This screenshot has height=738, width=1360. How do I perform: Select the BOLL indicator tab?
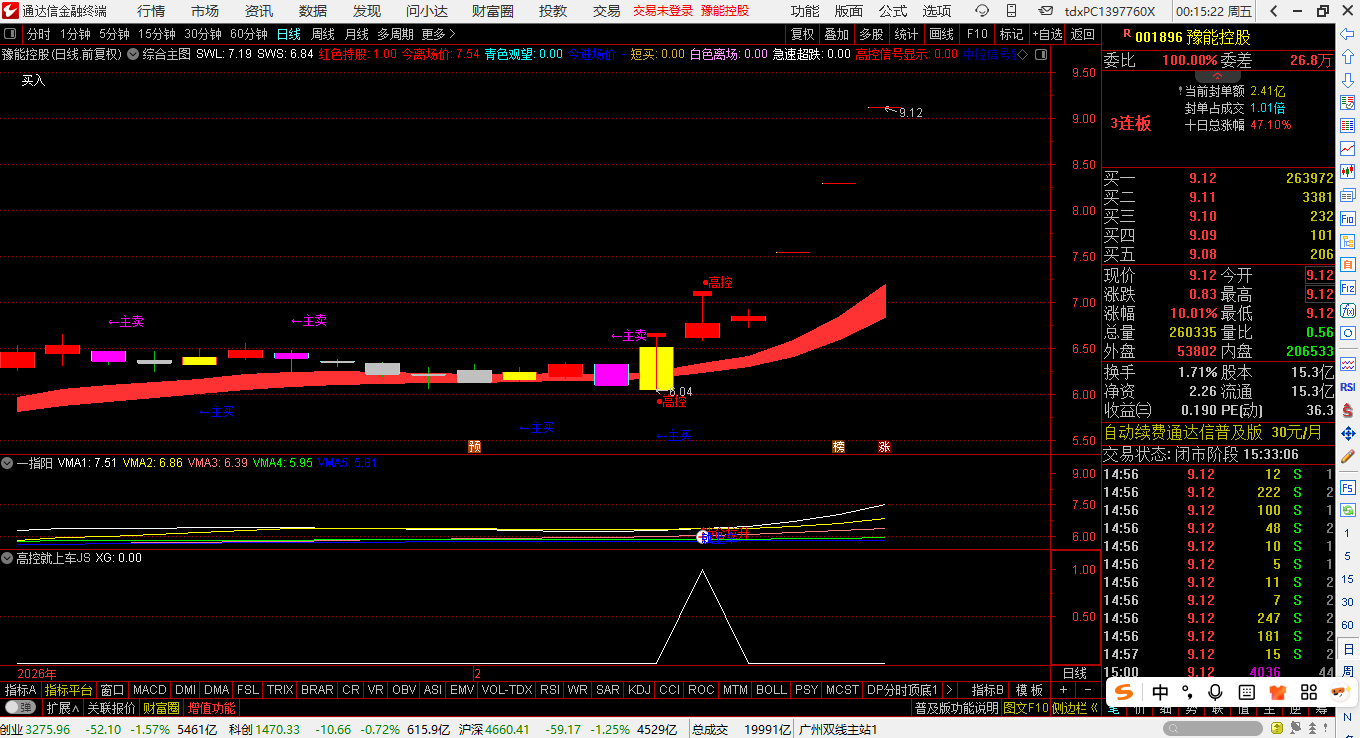(771, 690)
